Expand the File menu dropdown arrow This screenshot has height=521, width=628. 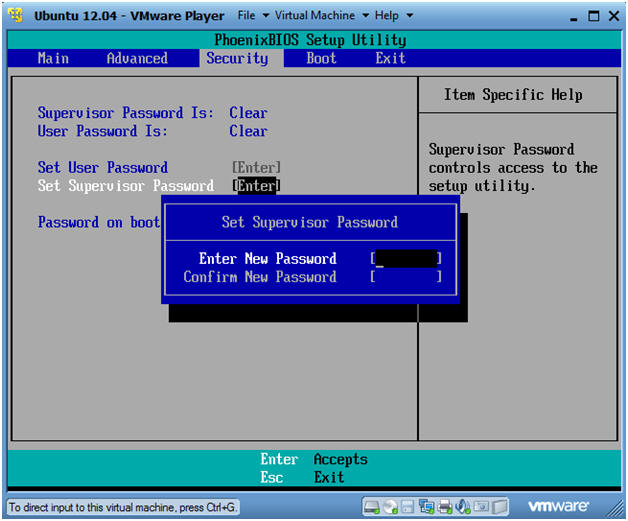(266, 16)
